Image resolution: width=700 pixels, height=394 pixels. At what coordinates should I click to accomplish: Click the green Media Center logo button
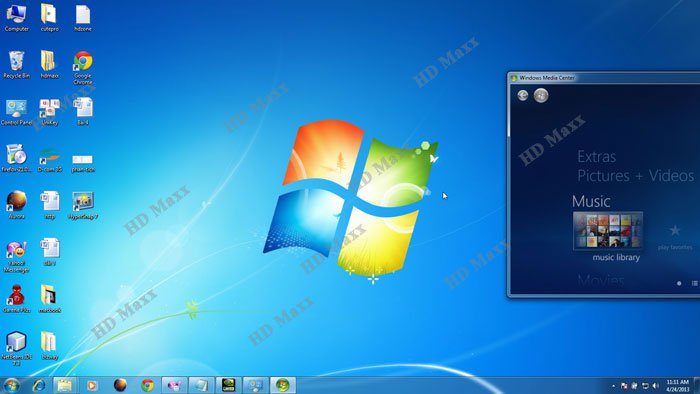pos(541,95)
